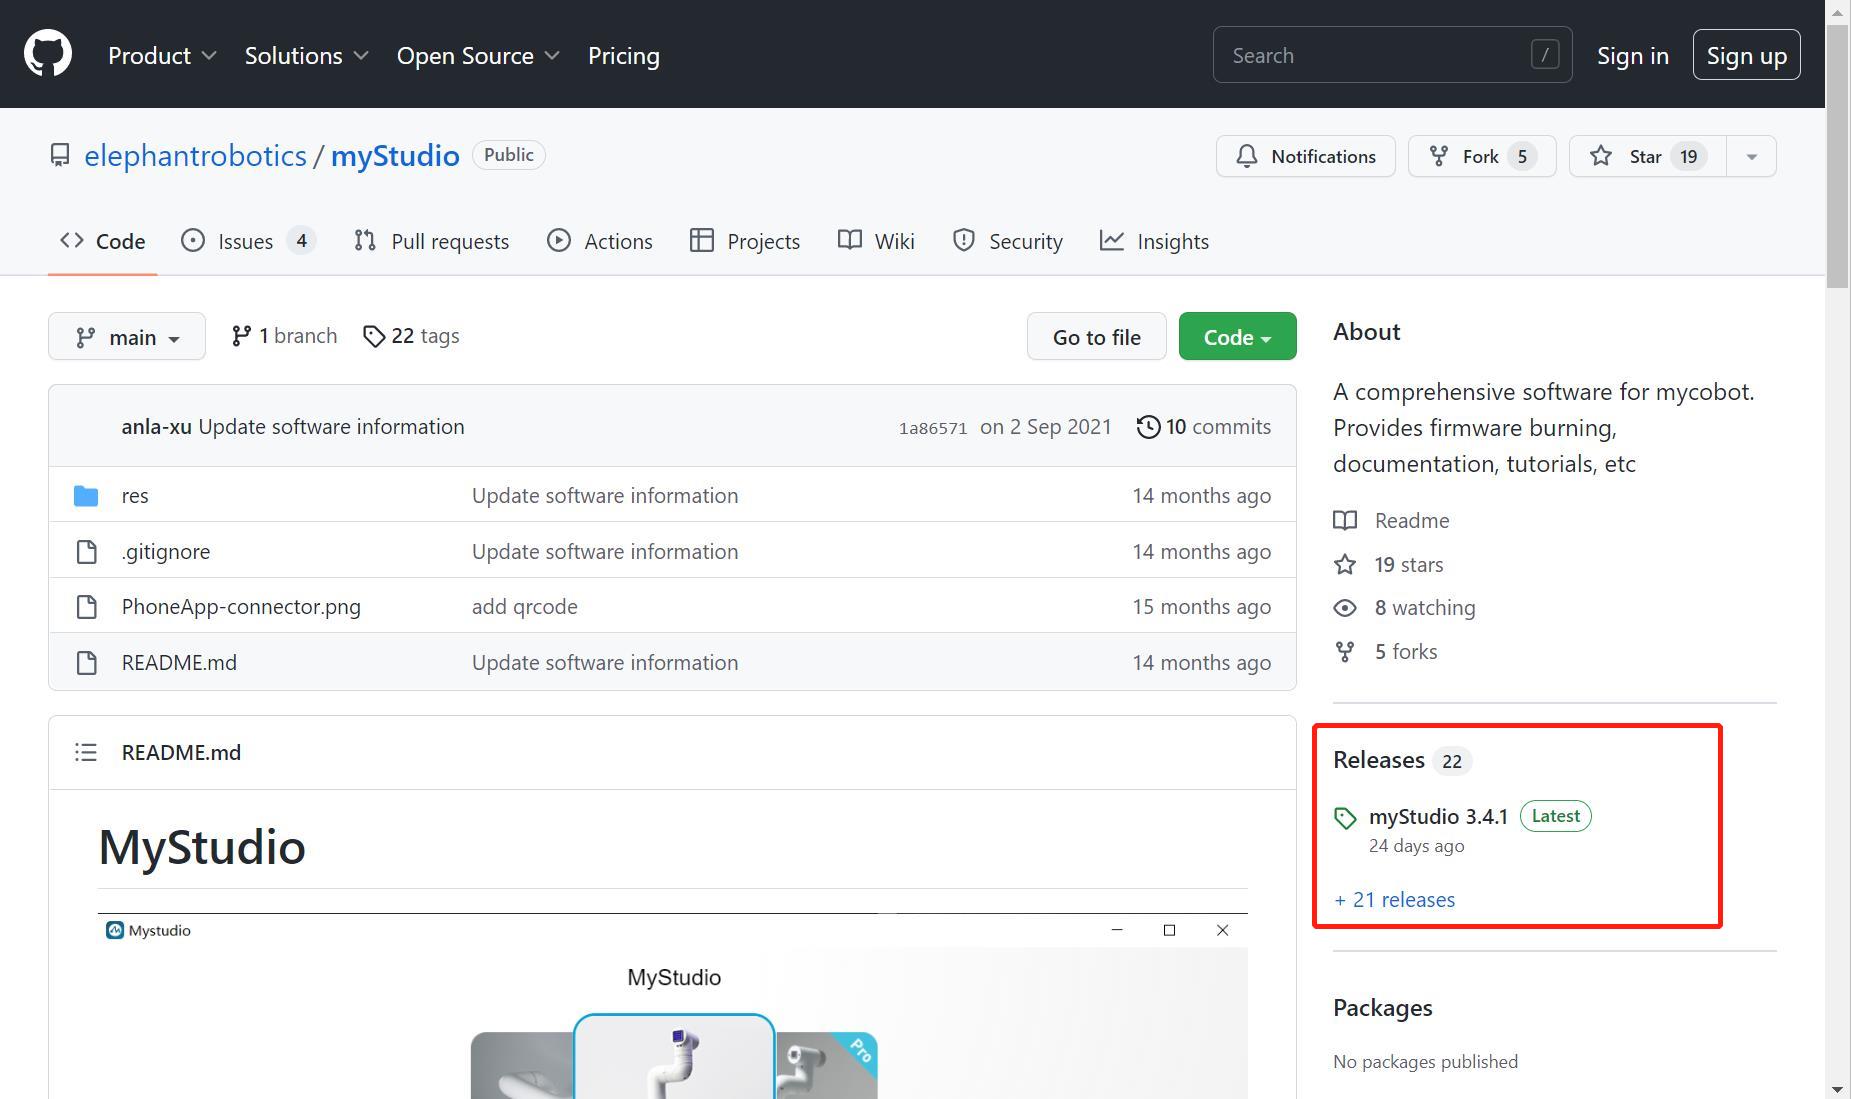The width and height of the screenshot is (1851, 1099).
Task: Click the GitHub logo icon
Action: tap(48, 54)
